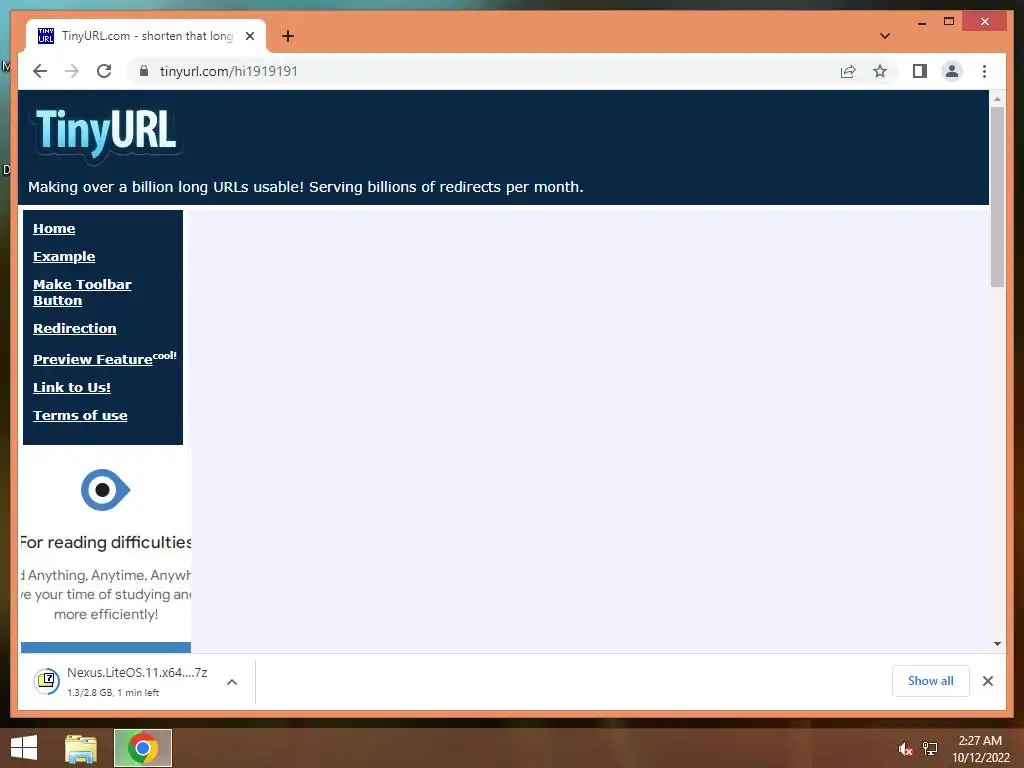Screen dimensions: 1024x768
Task: Expand the tab search chevron
Action: coord(885,36)
